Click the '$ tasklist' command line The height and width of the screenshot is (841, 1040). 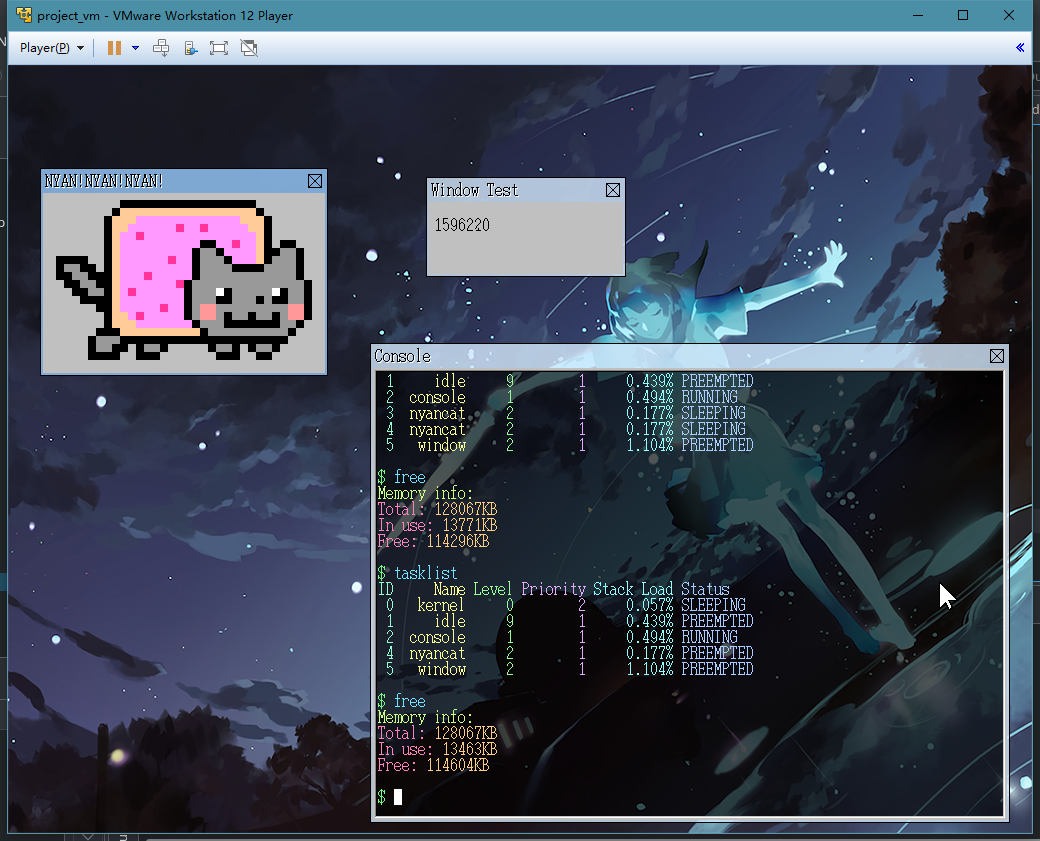[417, 572]
